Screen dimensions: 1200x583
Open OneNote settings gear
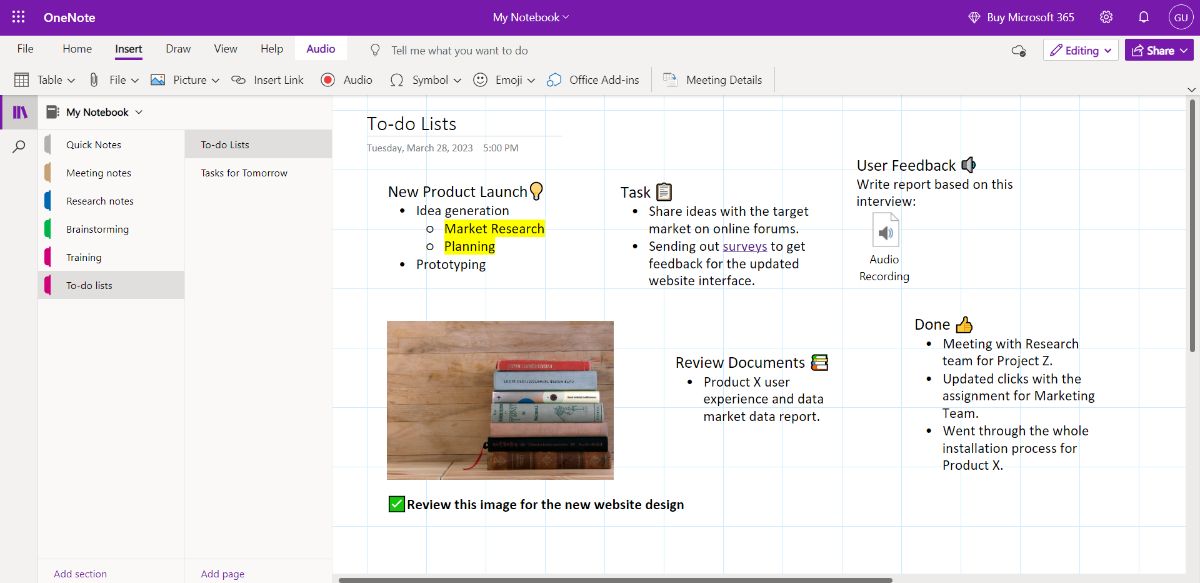click(x=1106, y=17)
